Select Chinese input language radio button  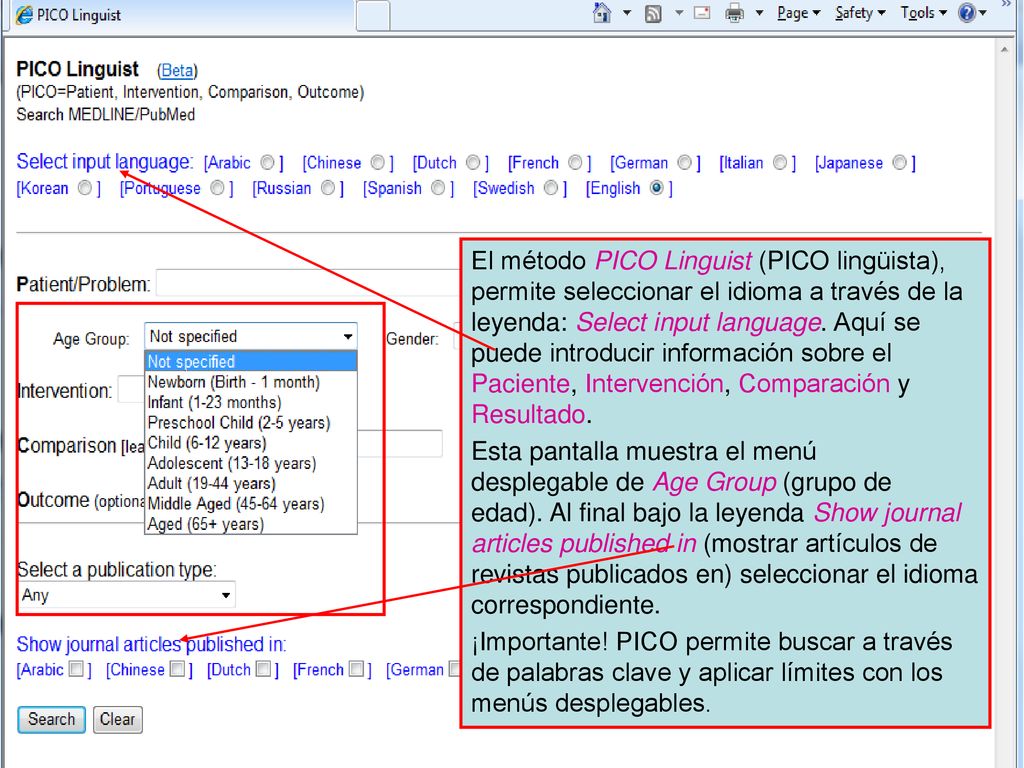click(x=377, y=162)
